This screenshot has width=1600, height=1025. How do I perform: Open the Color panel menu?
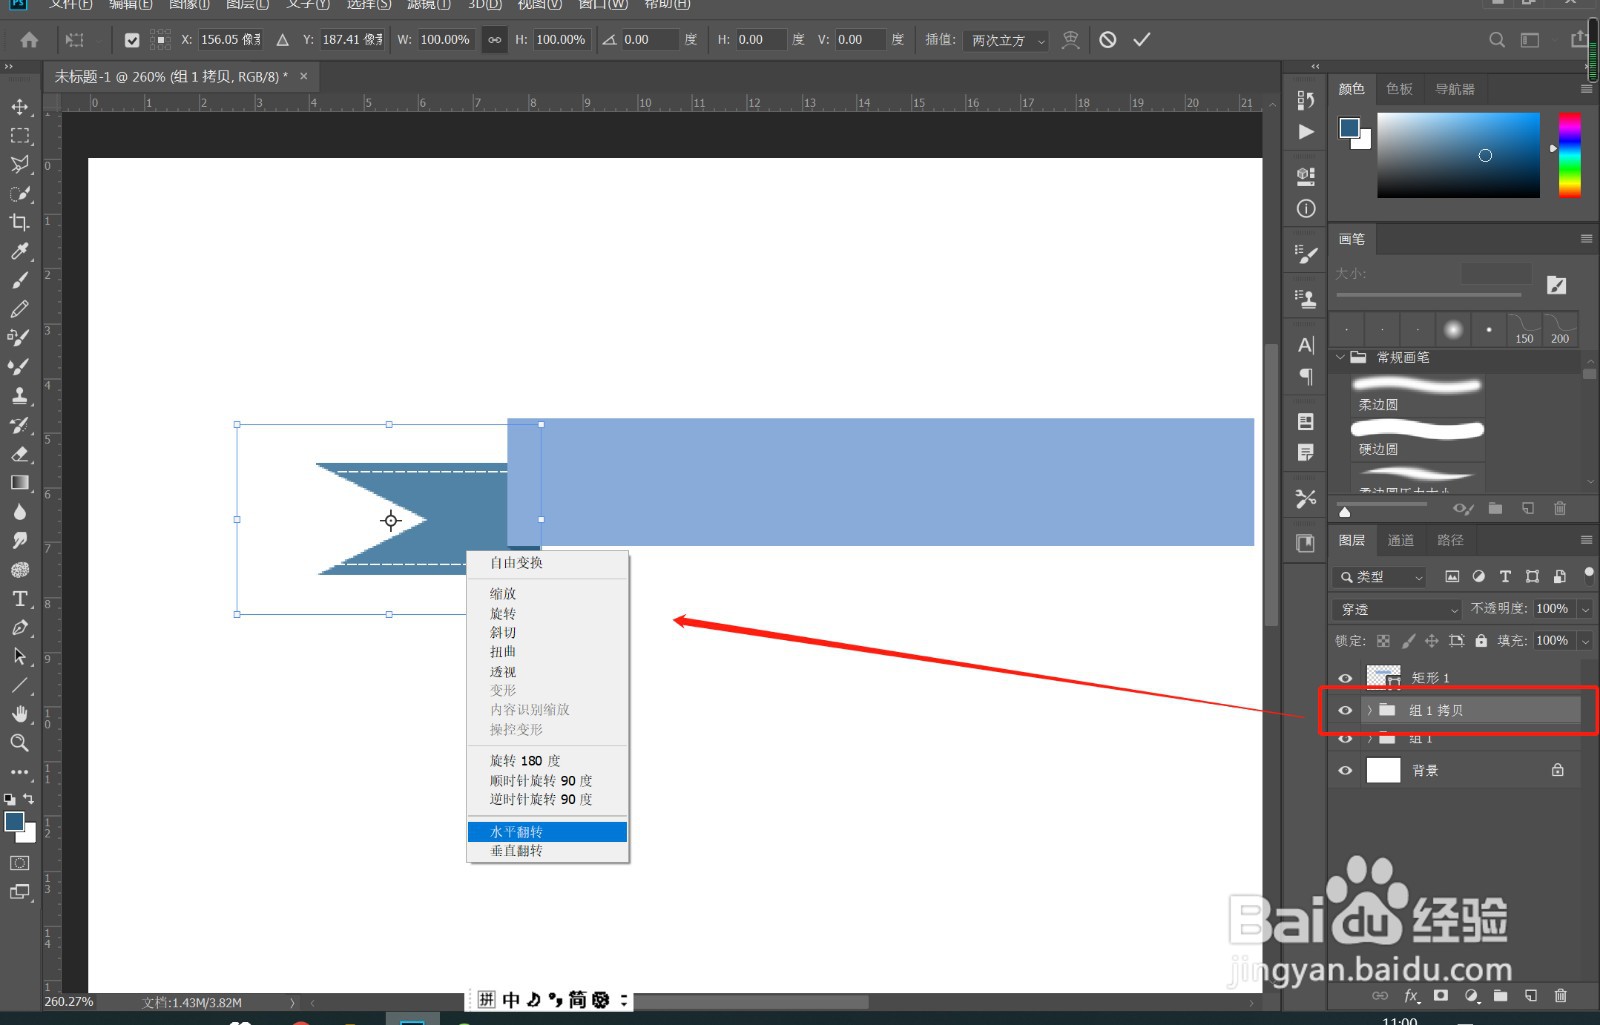pyautogui.click(x=1586, y=89)
